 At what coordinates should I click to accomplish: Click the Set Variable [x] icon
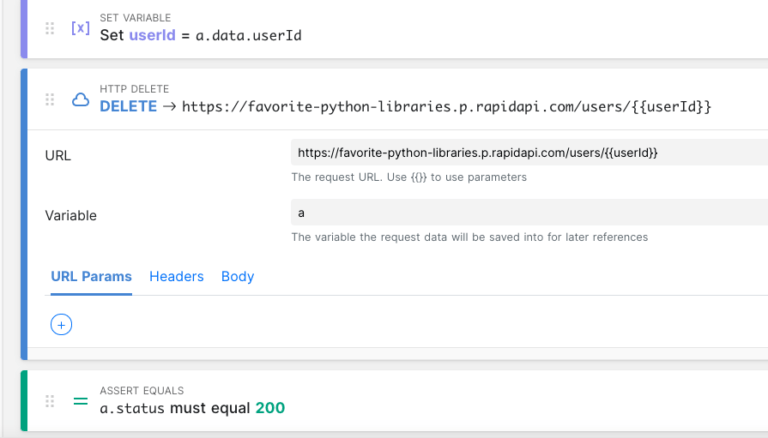click(x=80, y=28)
